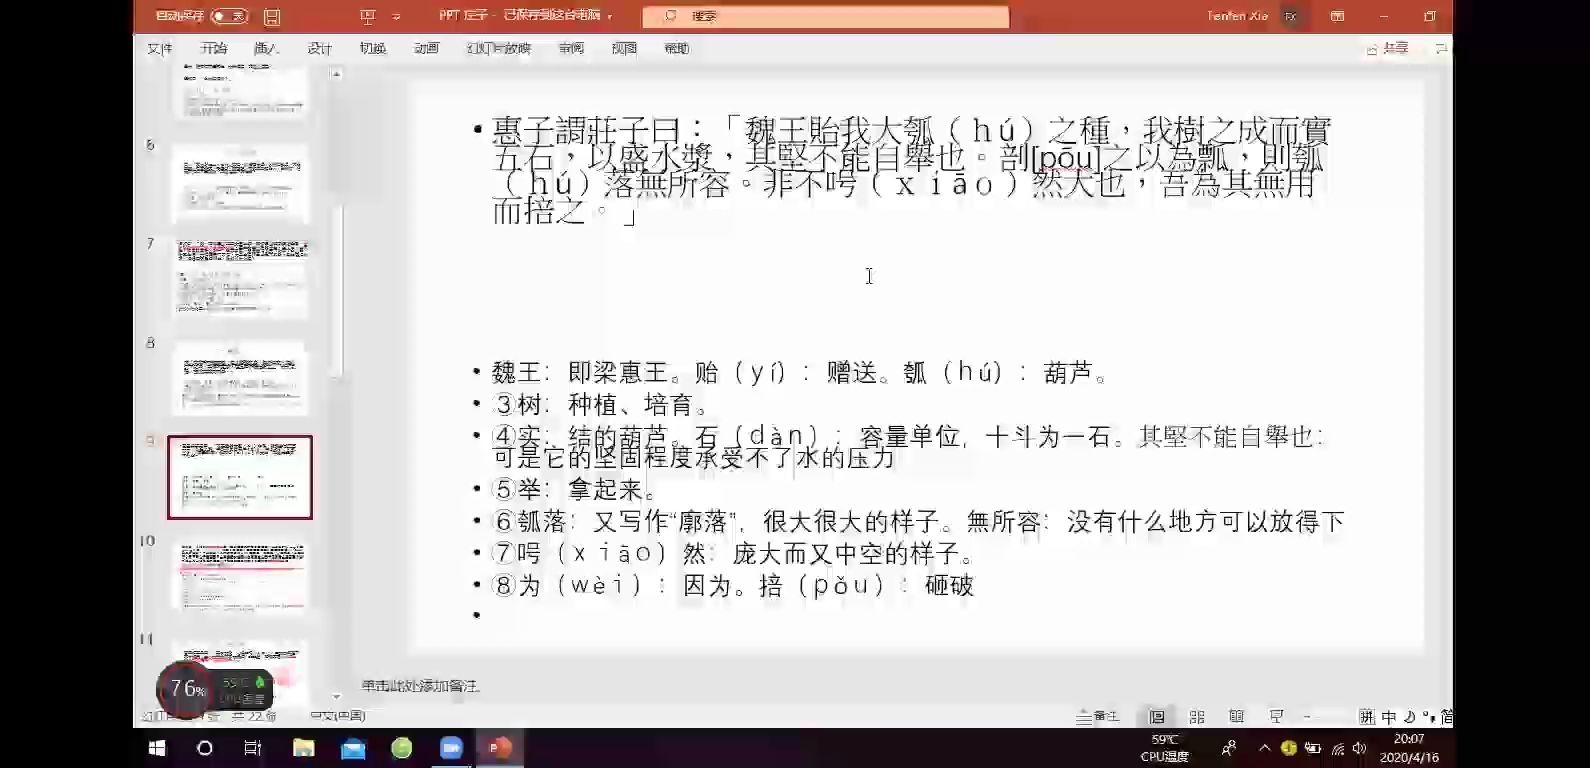Click the volume speaker icon in tray

[1359, 748]
